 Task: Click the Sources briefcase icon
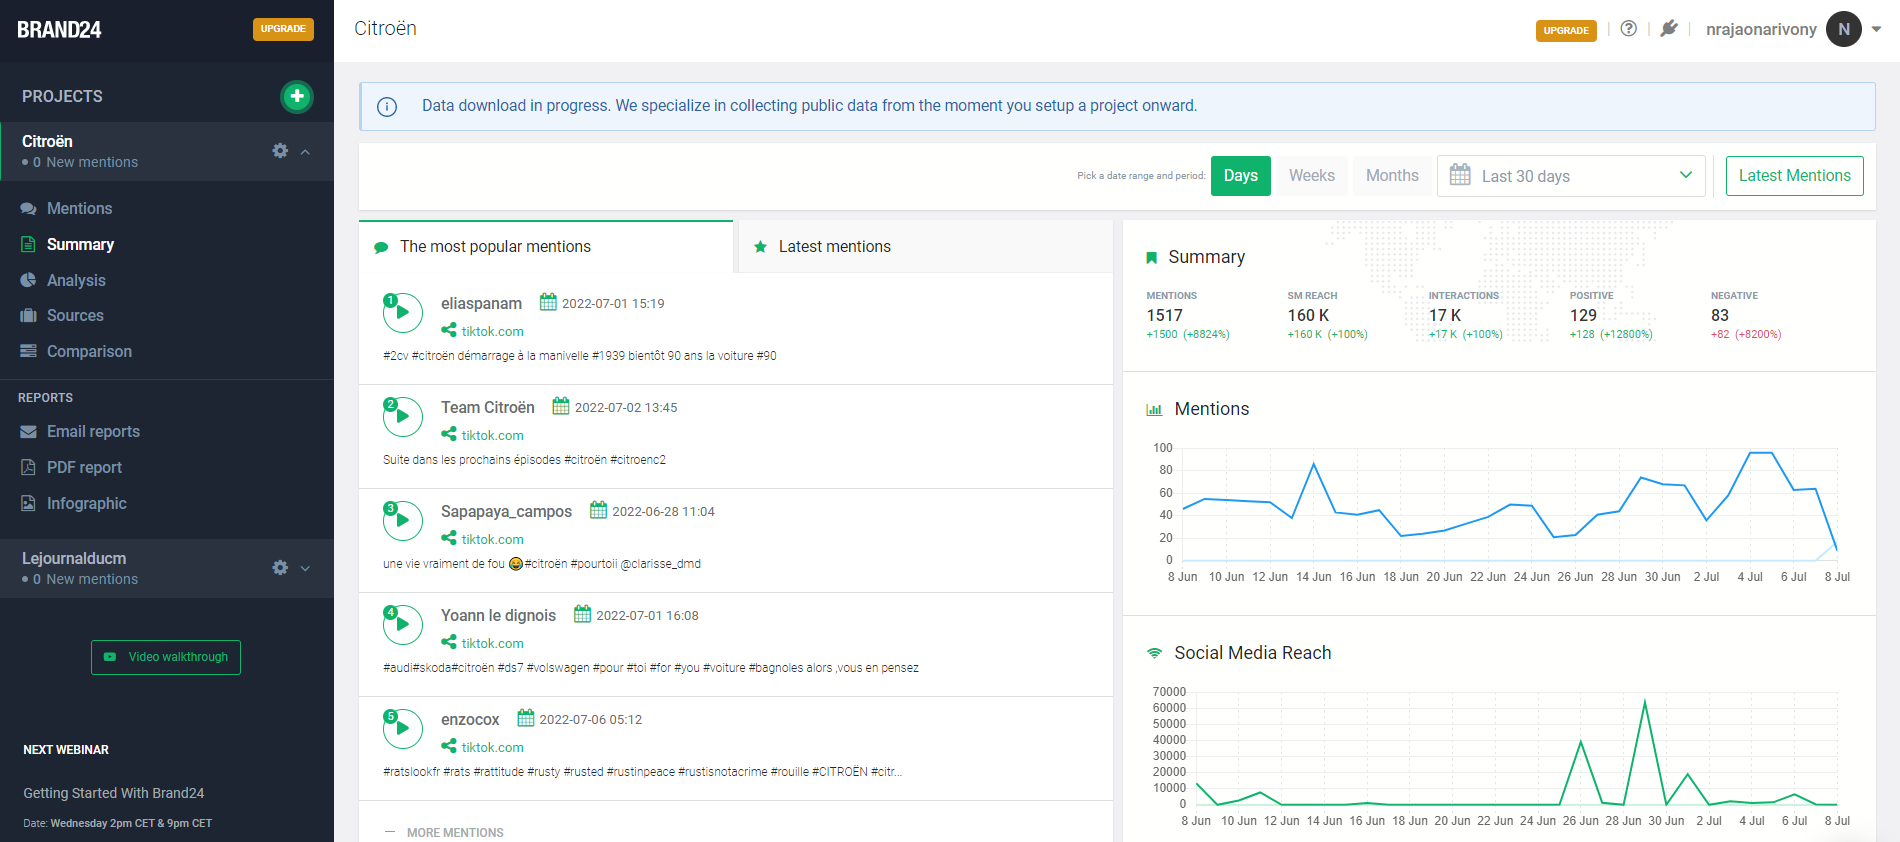click(28, 315)
